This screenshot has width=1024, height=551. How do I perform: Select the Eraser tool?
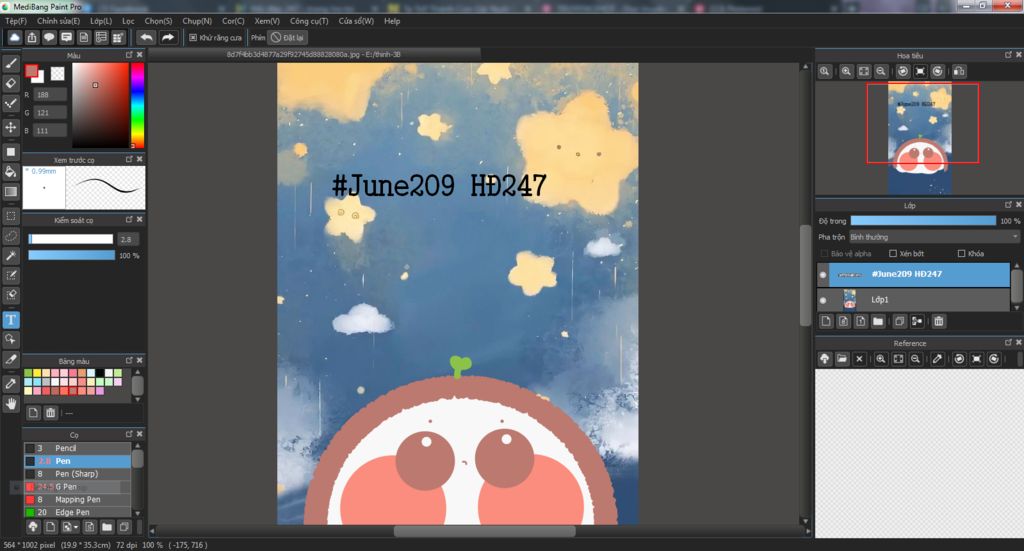click(x=10, y=84)
